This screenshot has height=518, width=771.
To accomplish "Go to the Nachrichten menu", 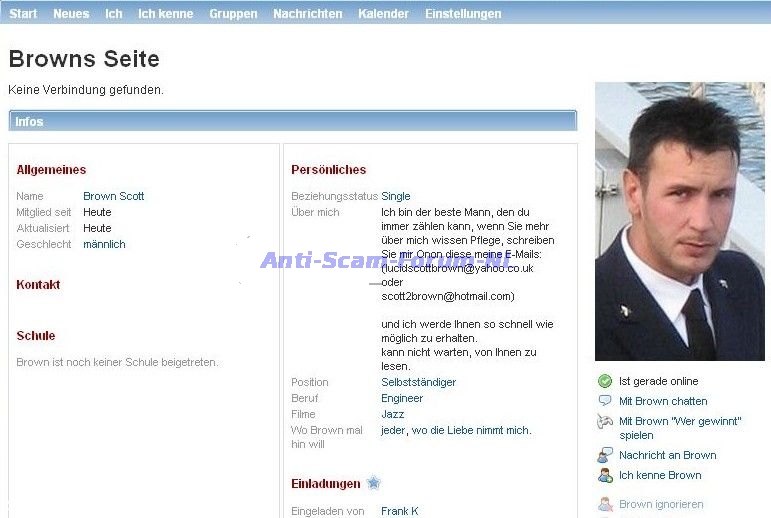I will click(307, 14).
